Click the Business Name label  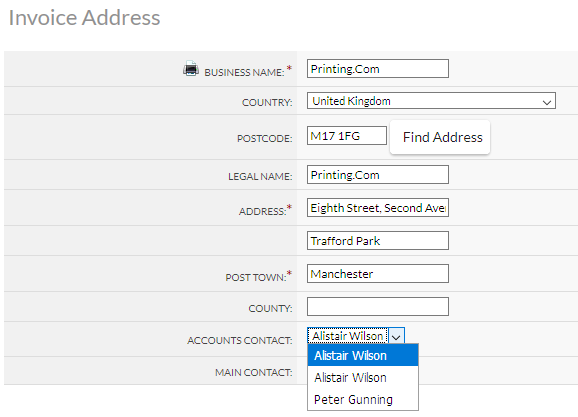click(244, 73)
